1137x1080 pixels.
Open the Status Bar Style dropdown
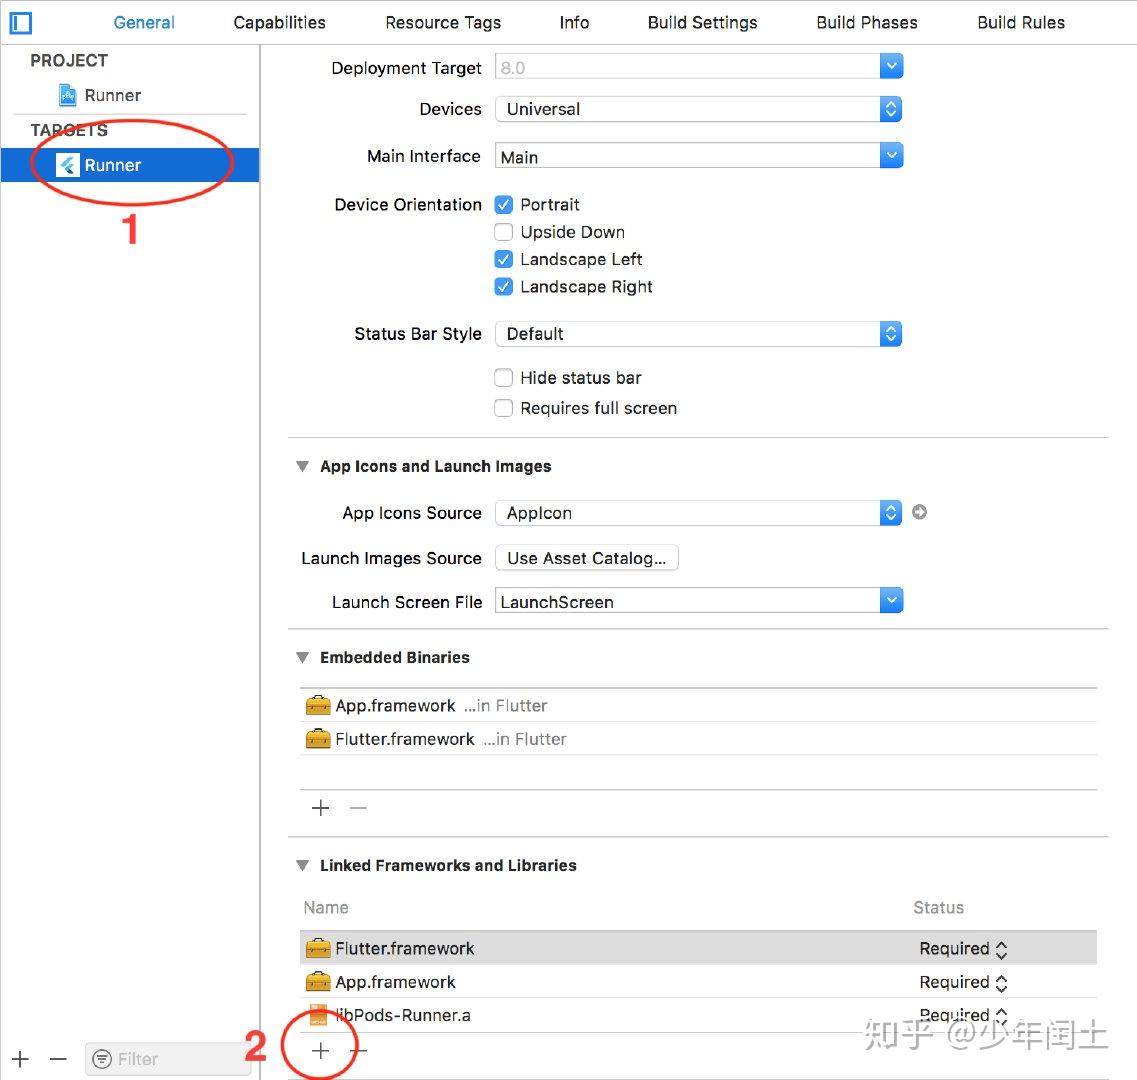coord(890,333)
